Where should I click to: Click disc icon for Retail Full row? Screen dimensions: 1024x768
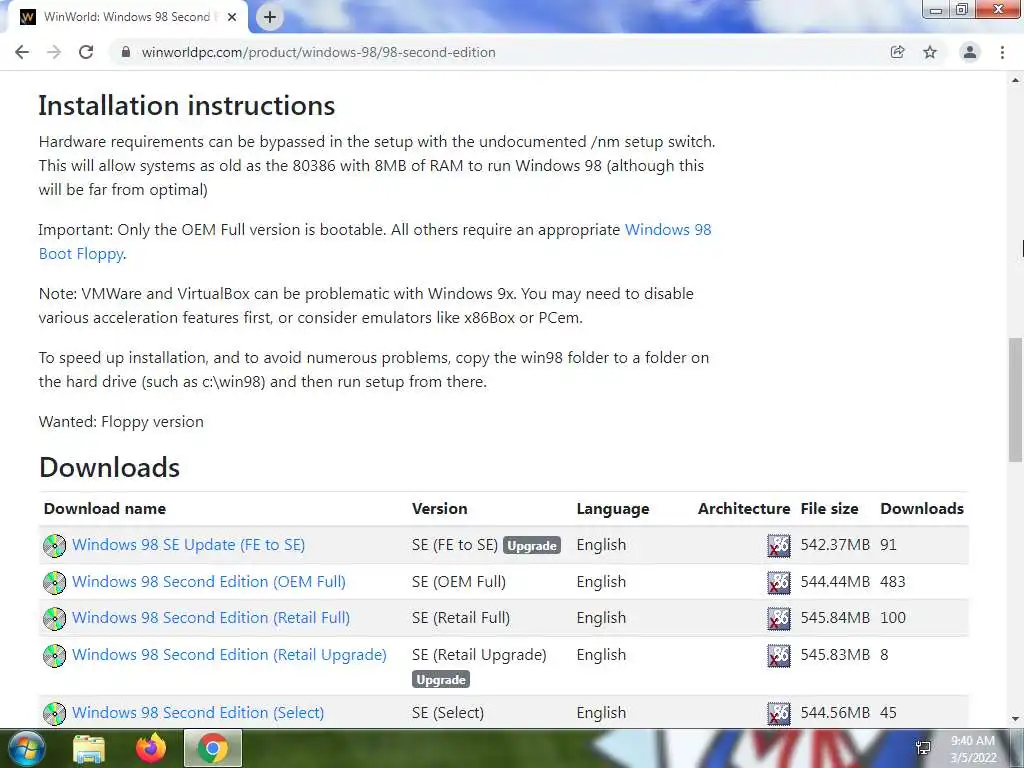point(54,618)
